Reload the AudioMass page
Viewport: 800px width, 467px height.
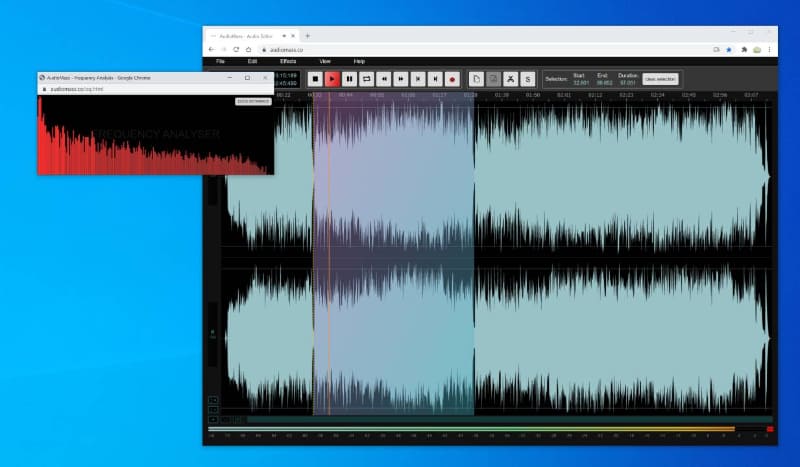tap(236, 50)
